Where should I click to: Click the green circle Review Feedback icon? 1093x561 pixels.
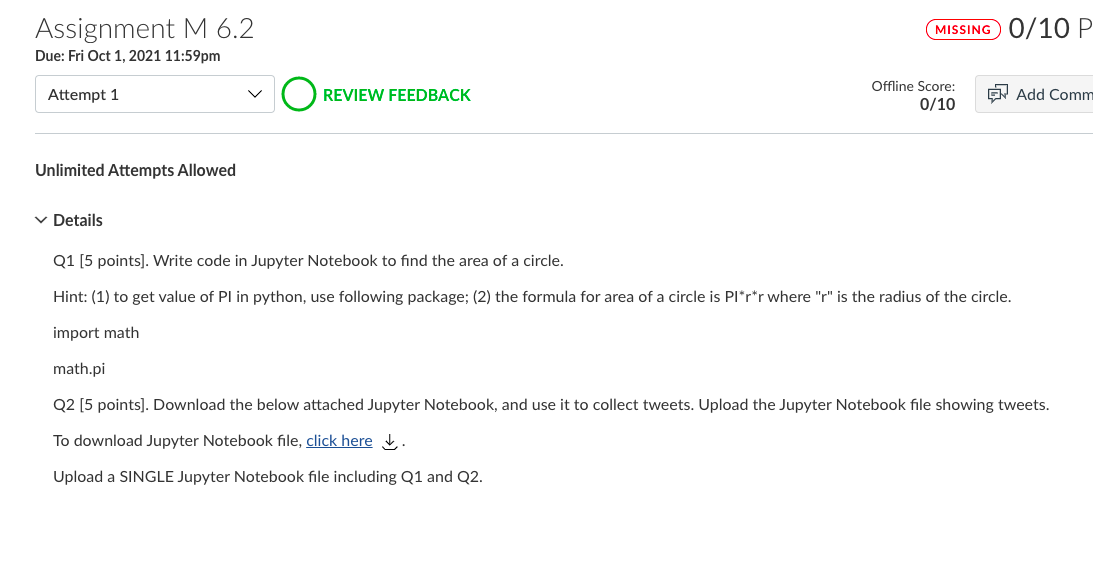(298, 94)
